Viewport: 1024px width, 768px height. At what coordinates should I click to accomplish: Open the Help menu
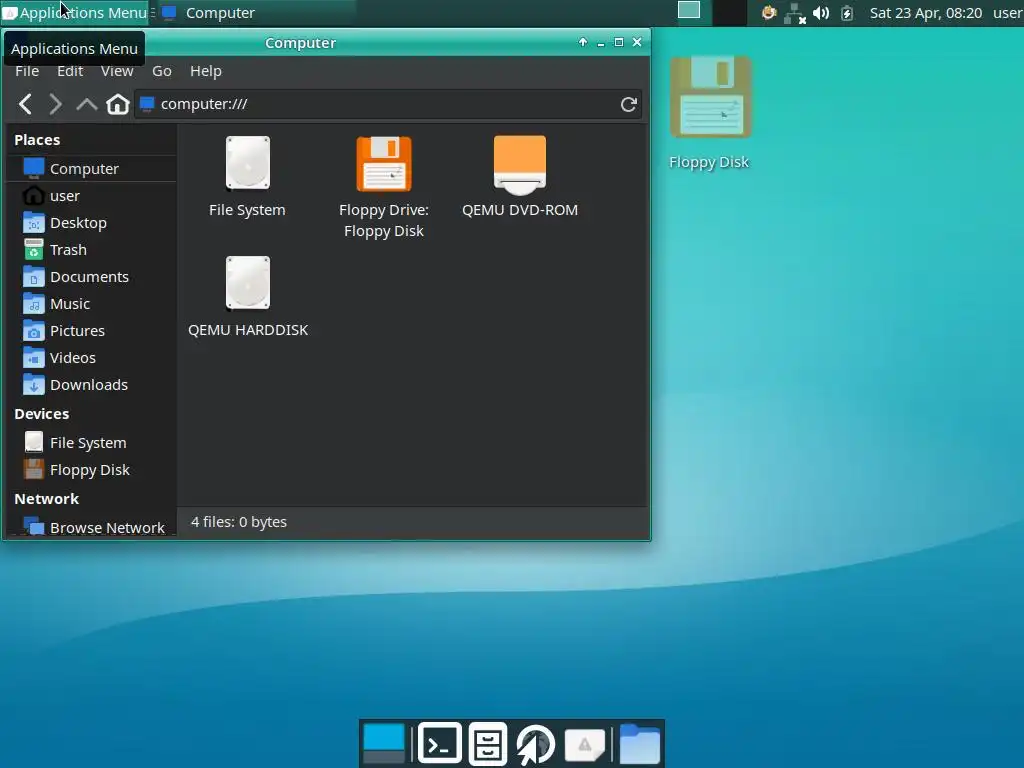point(206,71)
